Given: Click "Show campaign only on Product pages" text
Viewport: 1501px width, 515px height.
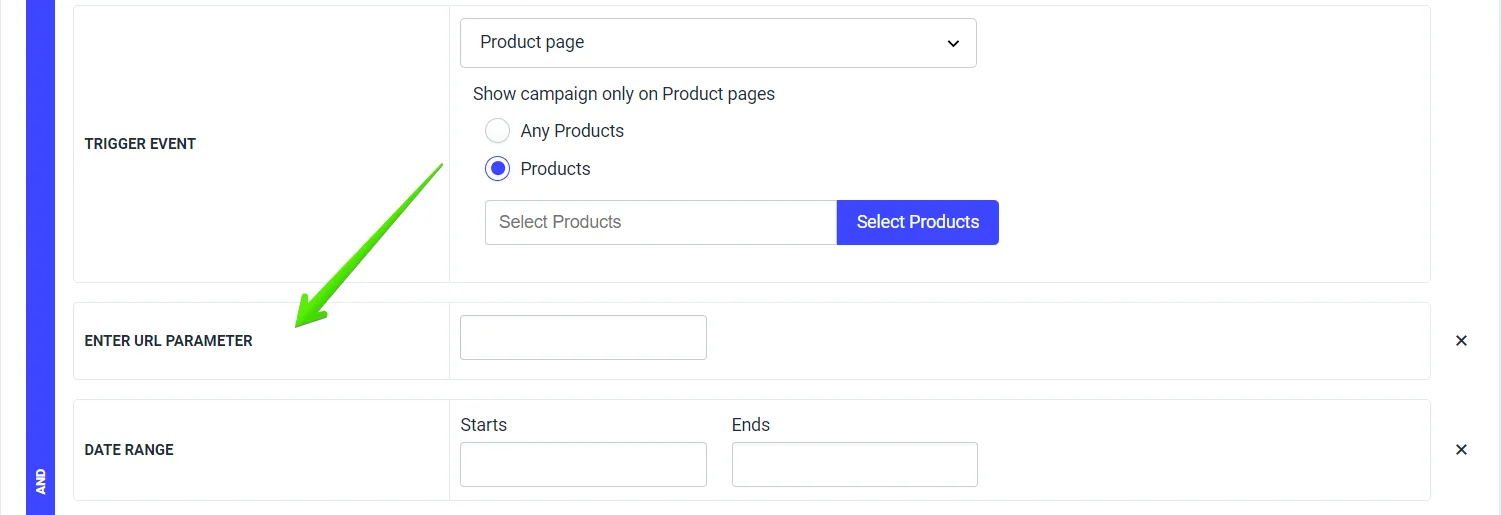Looking at the screenshot, I should tap(623, 94).
